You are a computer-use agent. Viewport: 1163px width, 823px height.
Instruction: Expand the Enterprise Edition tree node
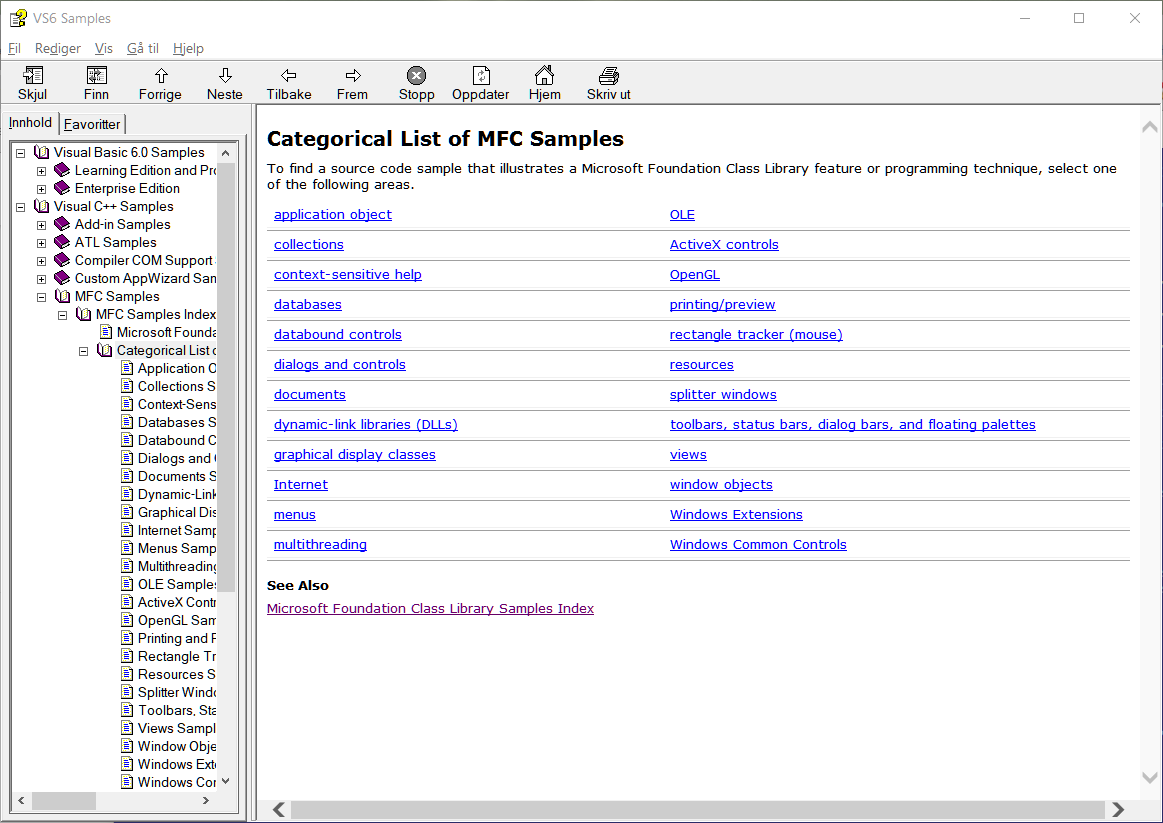click(x=42, y=189)
